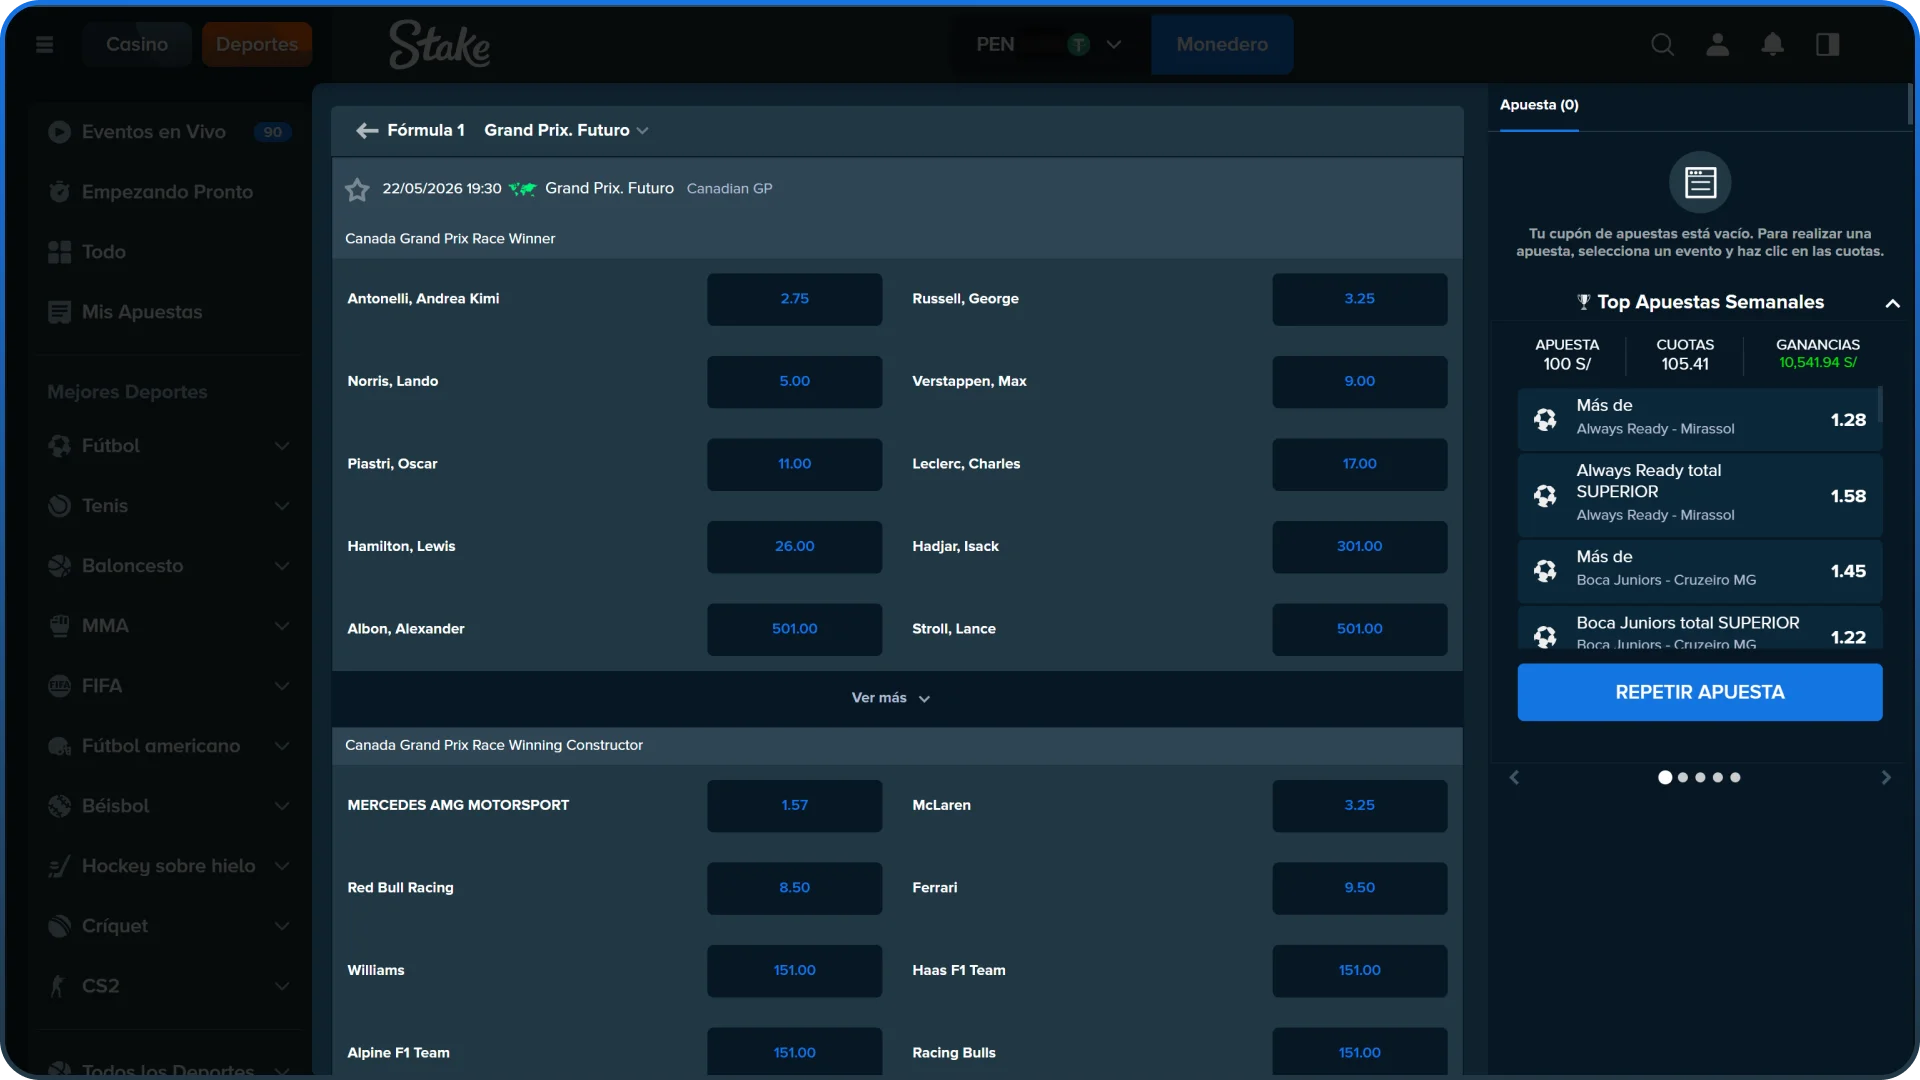Expand the MMA sidebar chevron
This screenshot has width=1920, height=1080.
tap(282, 626)
